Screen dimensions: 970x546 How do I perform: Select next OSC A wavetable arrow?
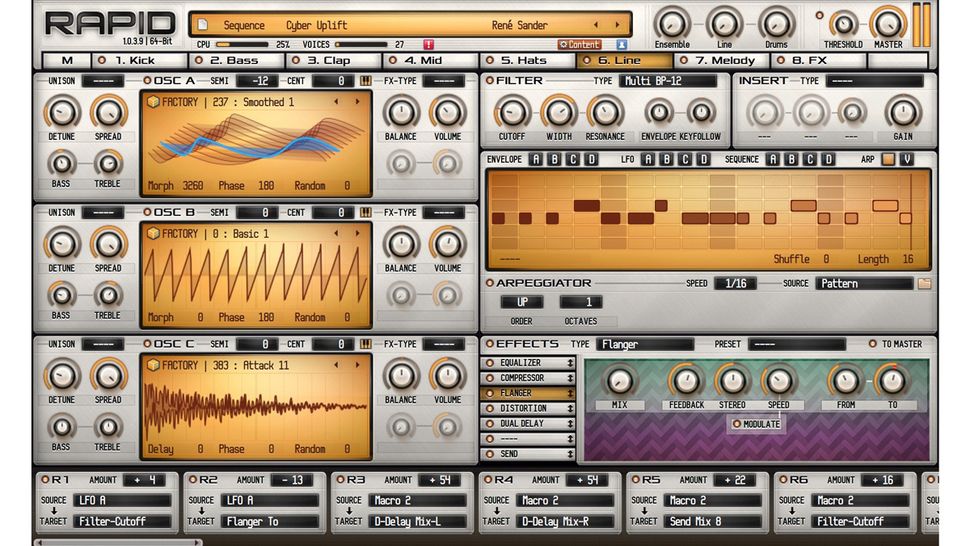357,102
